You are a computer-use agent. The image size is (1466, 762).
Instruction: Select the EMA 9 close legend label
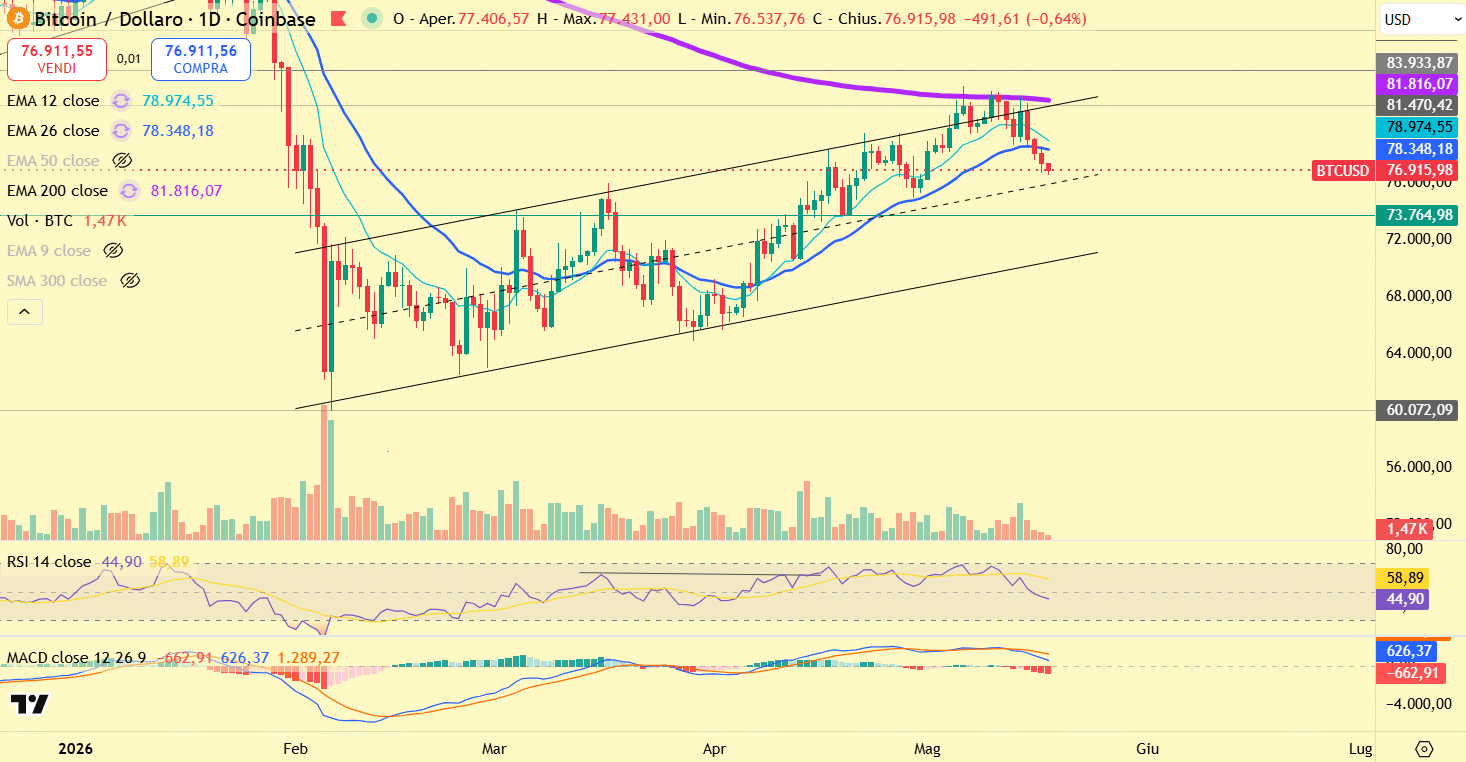coord(49,251)
